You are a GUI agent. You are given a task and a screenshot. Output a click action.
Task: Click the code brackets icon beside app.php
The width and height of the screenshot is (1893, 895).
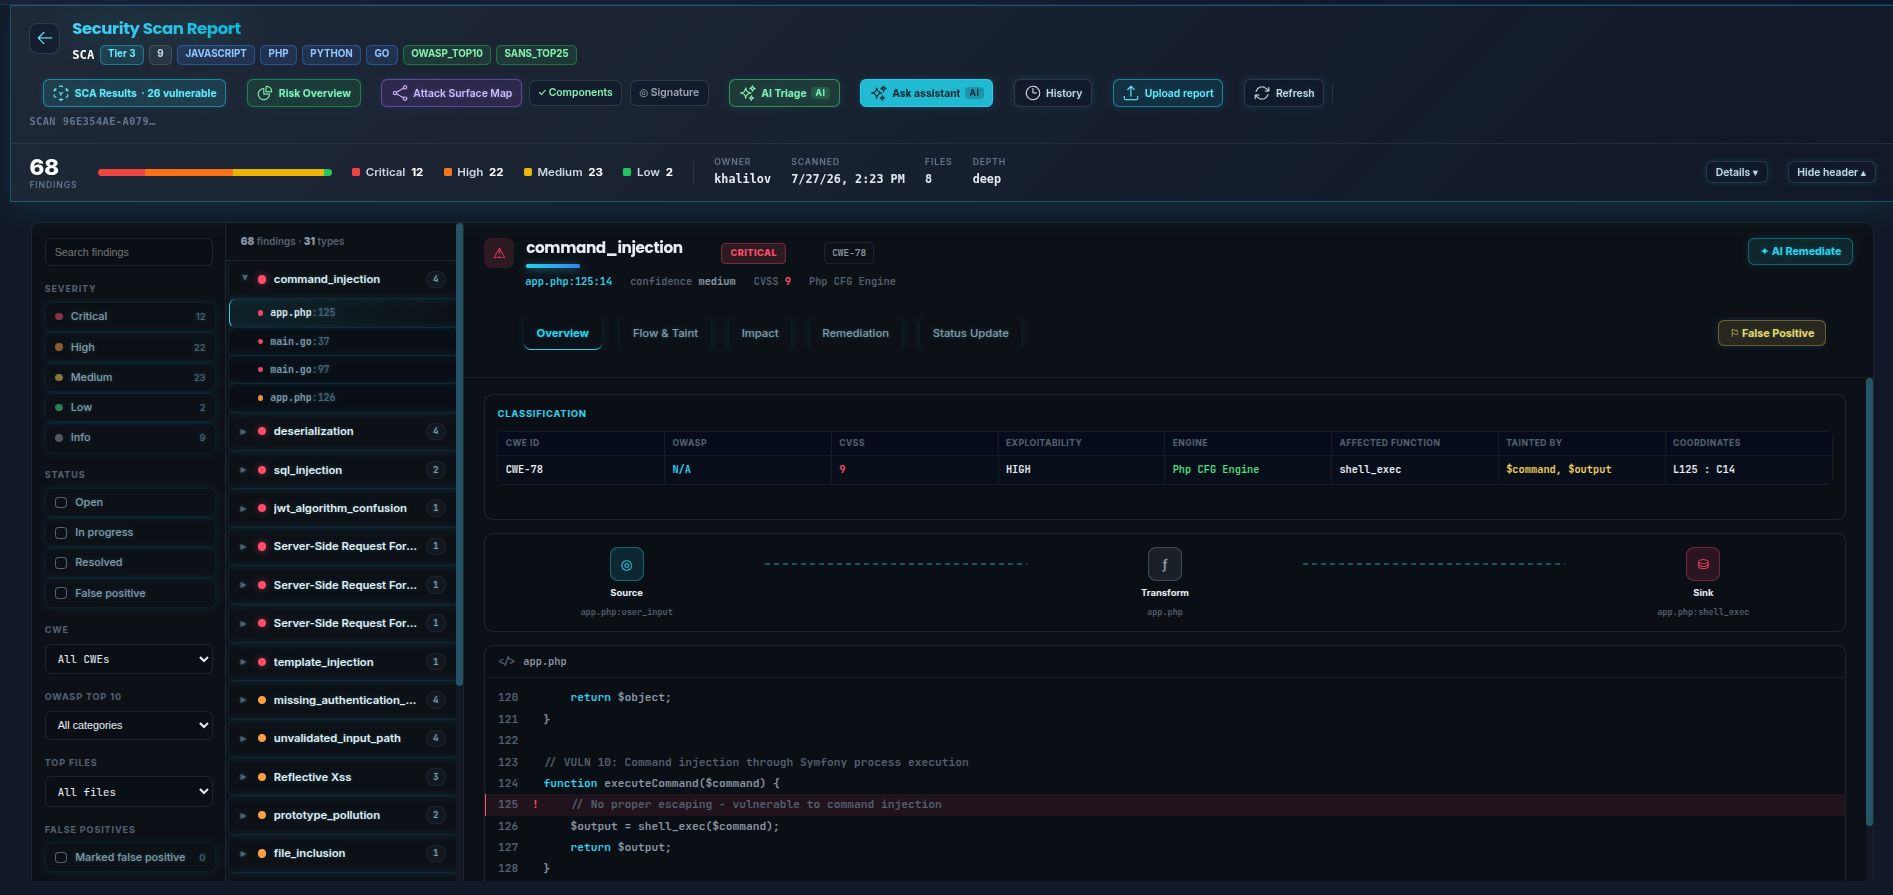click(507, 661)
